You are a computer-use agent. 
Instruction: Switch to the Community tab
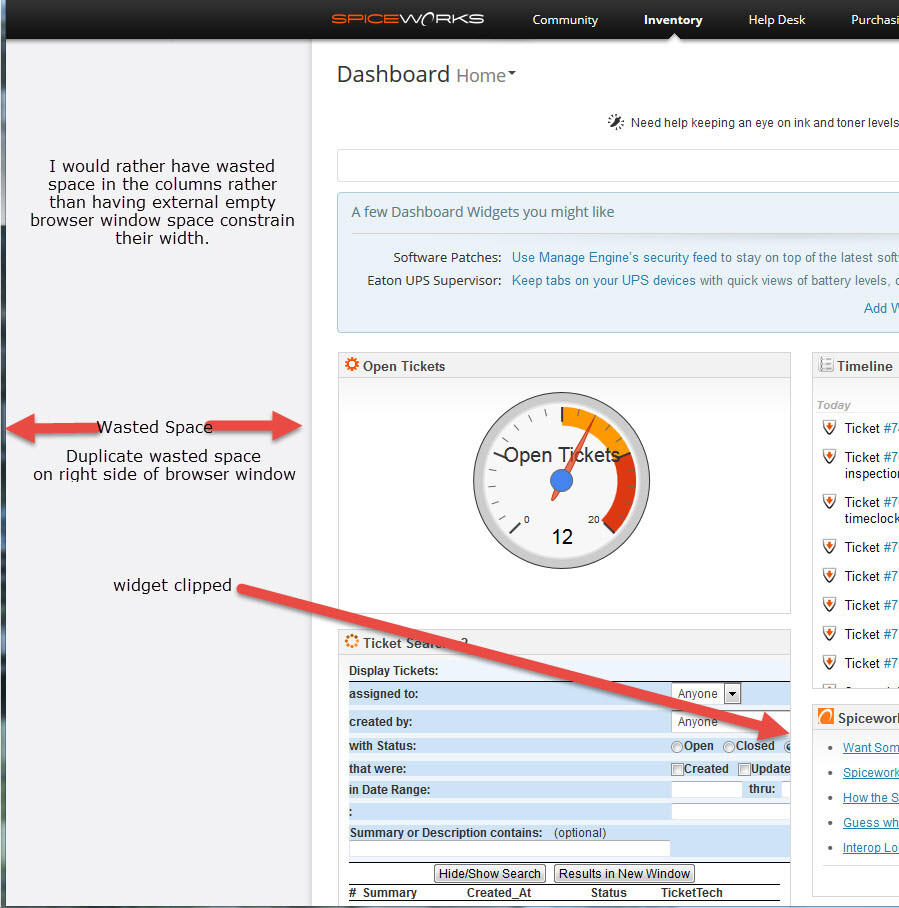point(565,19)
